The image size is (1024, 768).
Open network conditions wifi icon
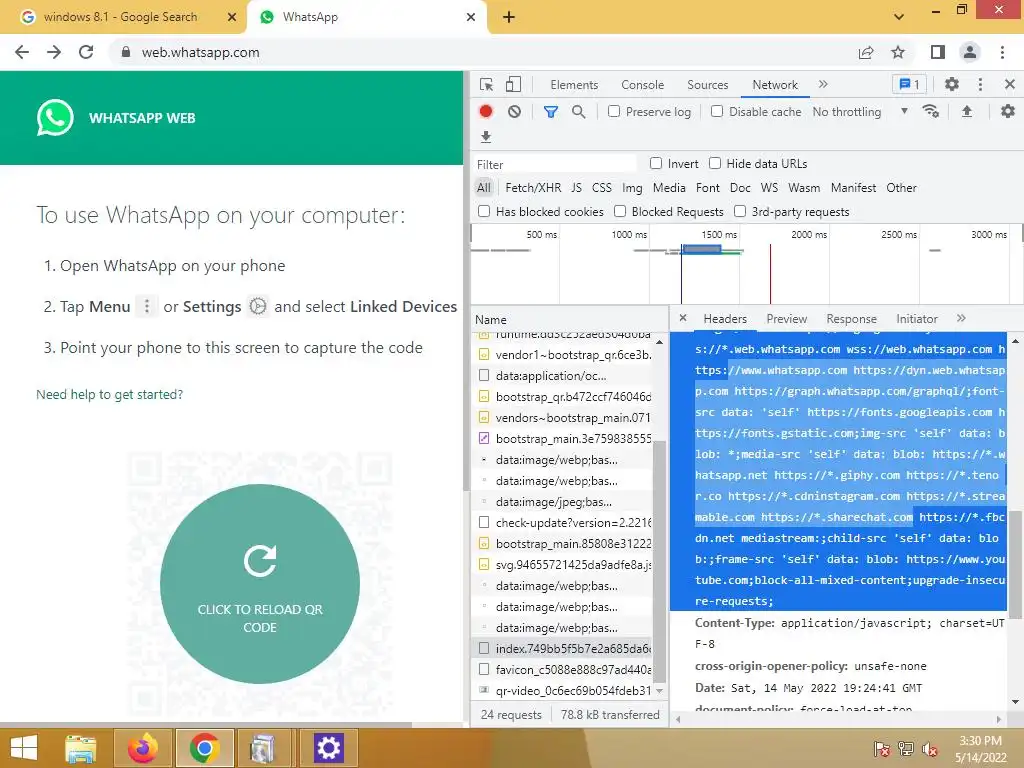(x=931, y=112)
